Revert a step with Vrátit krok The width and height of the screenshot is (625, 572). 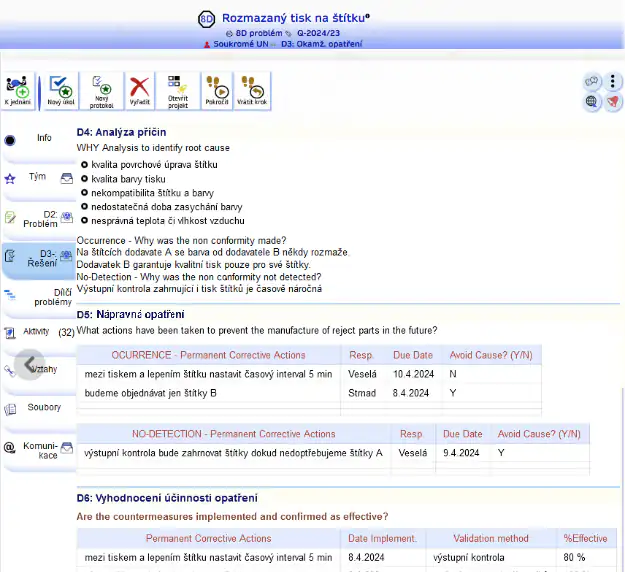coord(253,90)
